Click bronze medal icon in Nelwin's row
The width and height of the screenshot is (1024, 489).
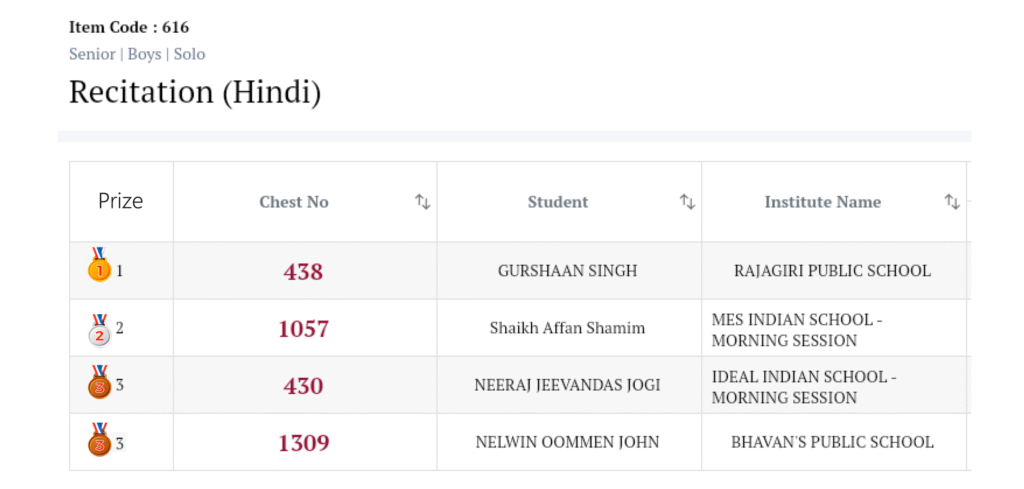tap(99, 441)
